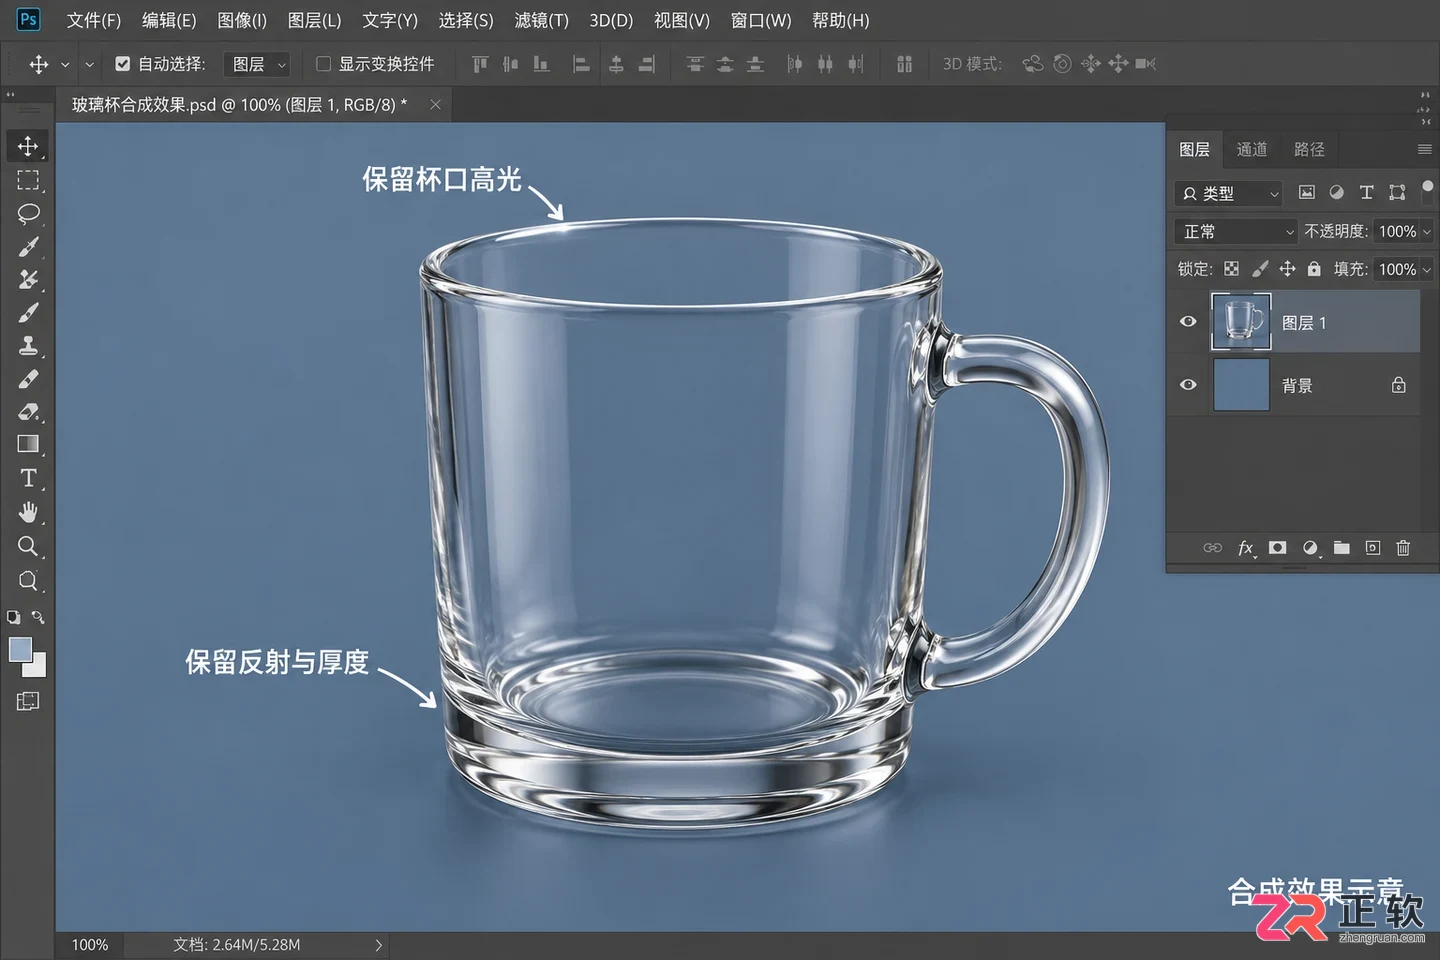The height and width of the screenshot is (960, 1440).
Task: Collapse the right panel dock double arrows
Action: 1424,96
